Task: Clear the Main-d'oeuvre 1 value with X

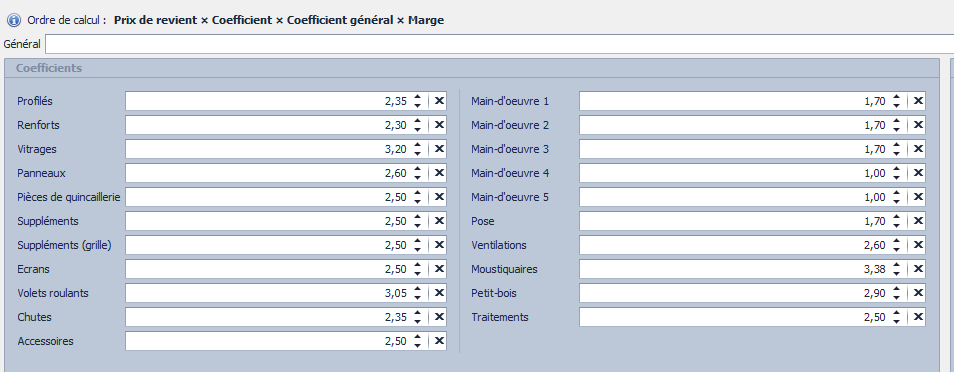Action: click(918, 101)
